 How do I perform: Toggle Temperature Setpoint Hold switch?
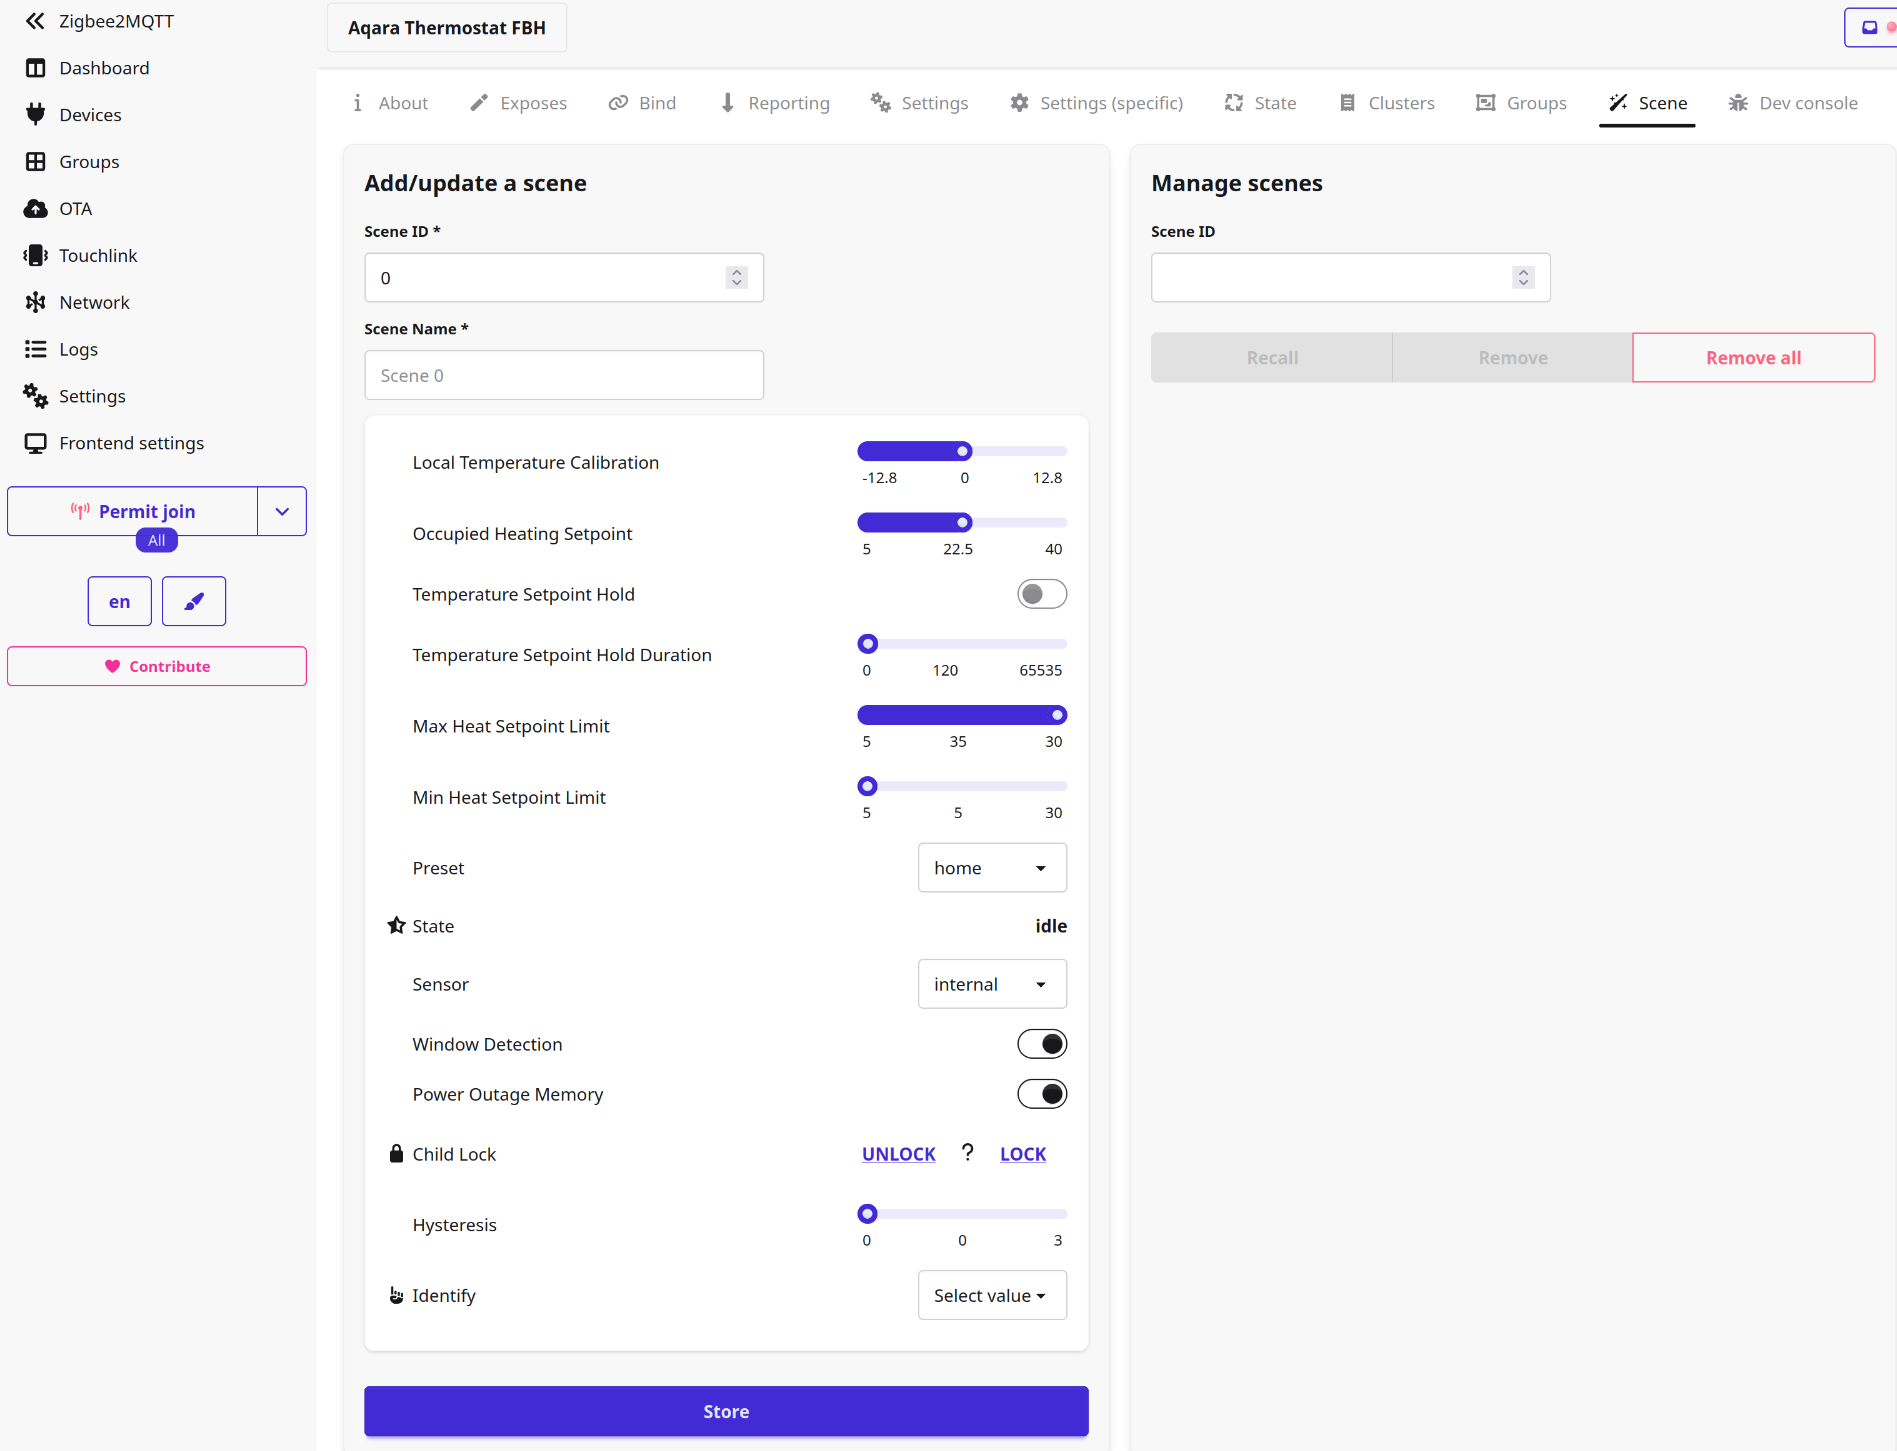click(x=1041, y=594)
